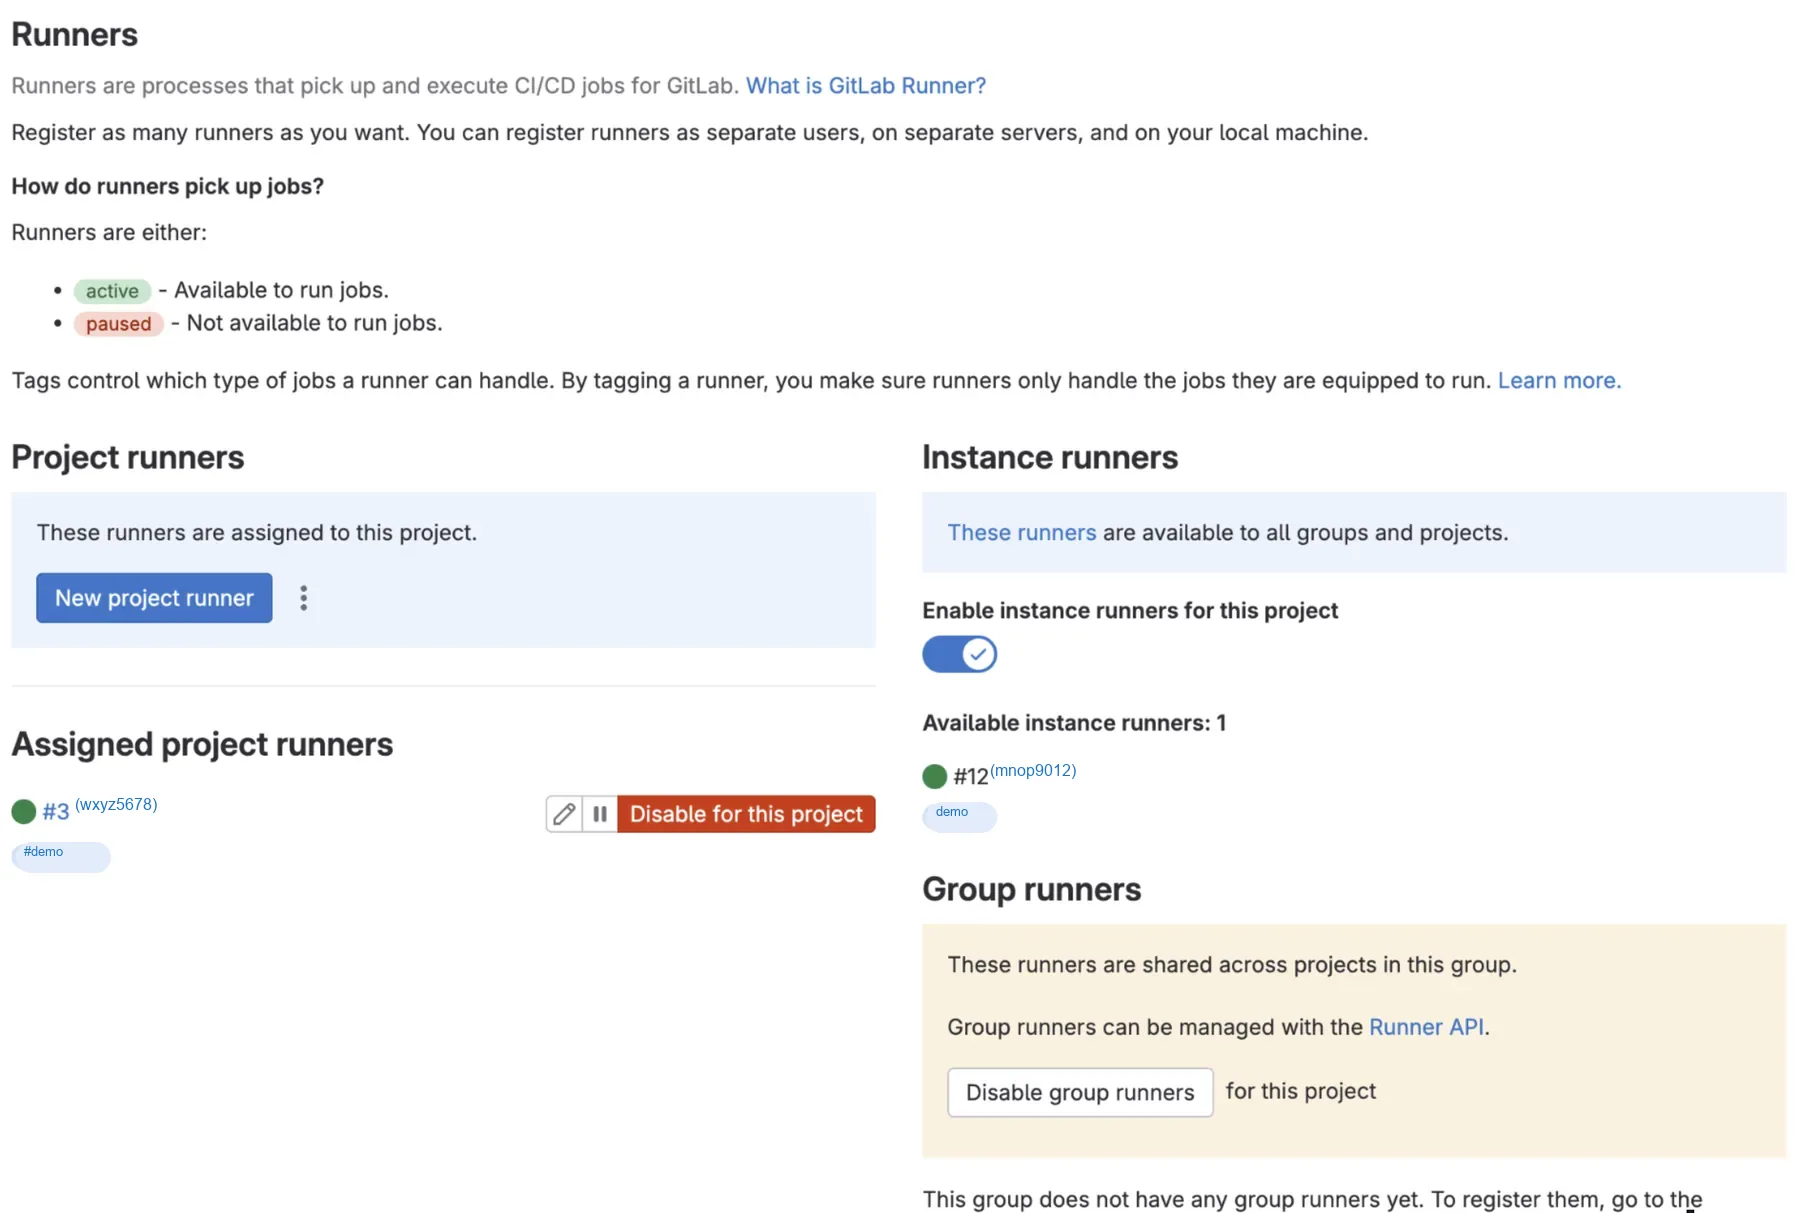1800x1213 pixels.
Task: Open runner #3 link
Action: [56, 812]
